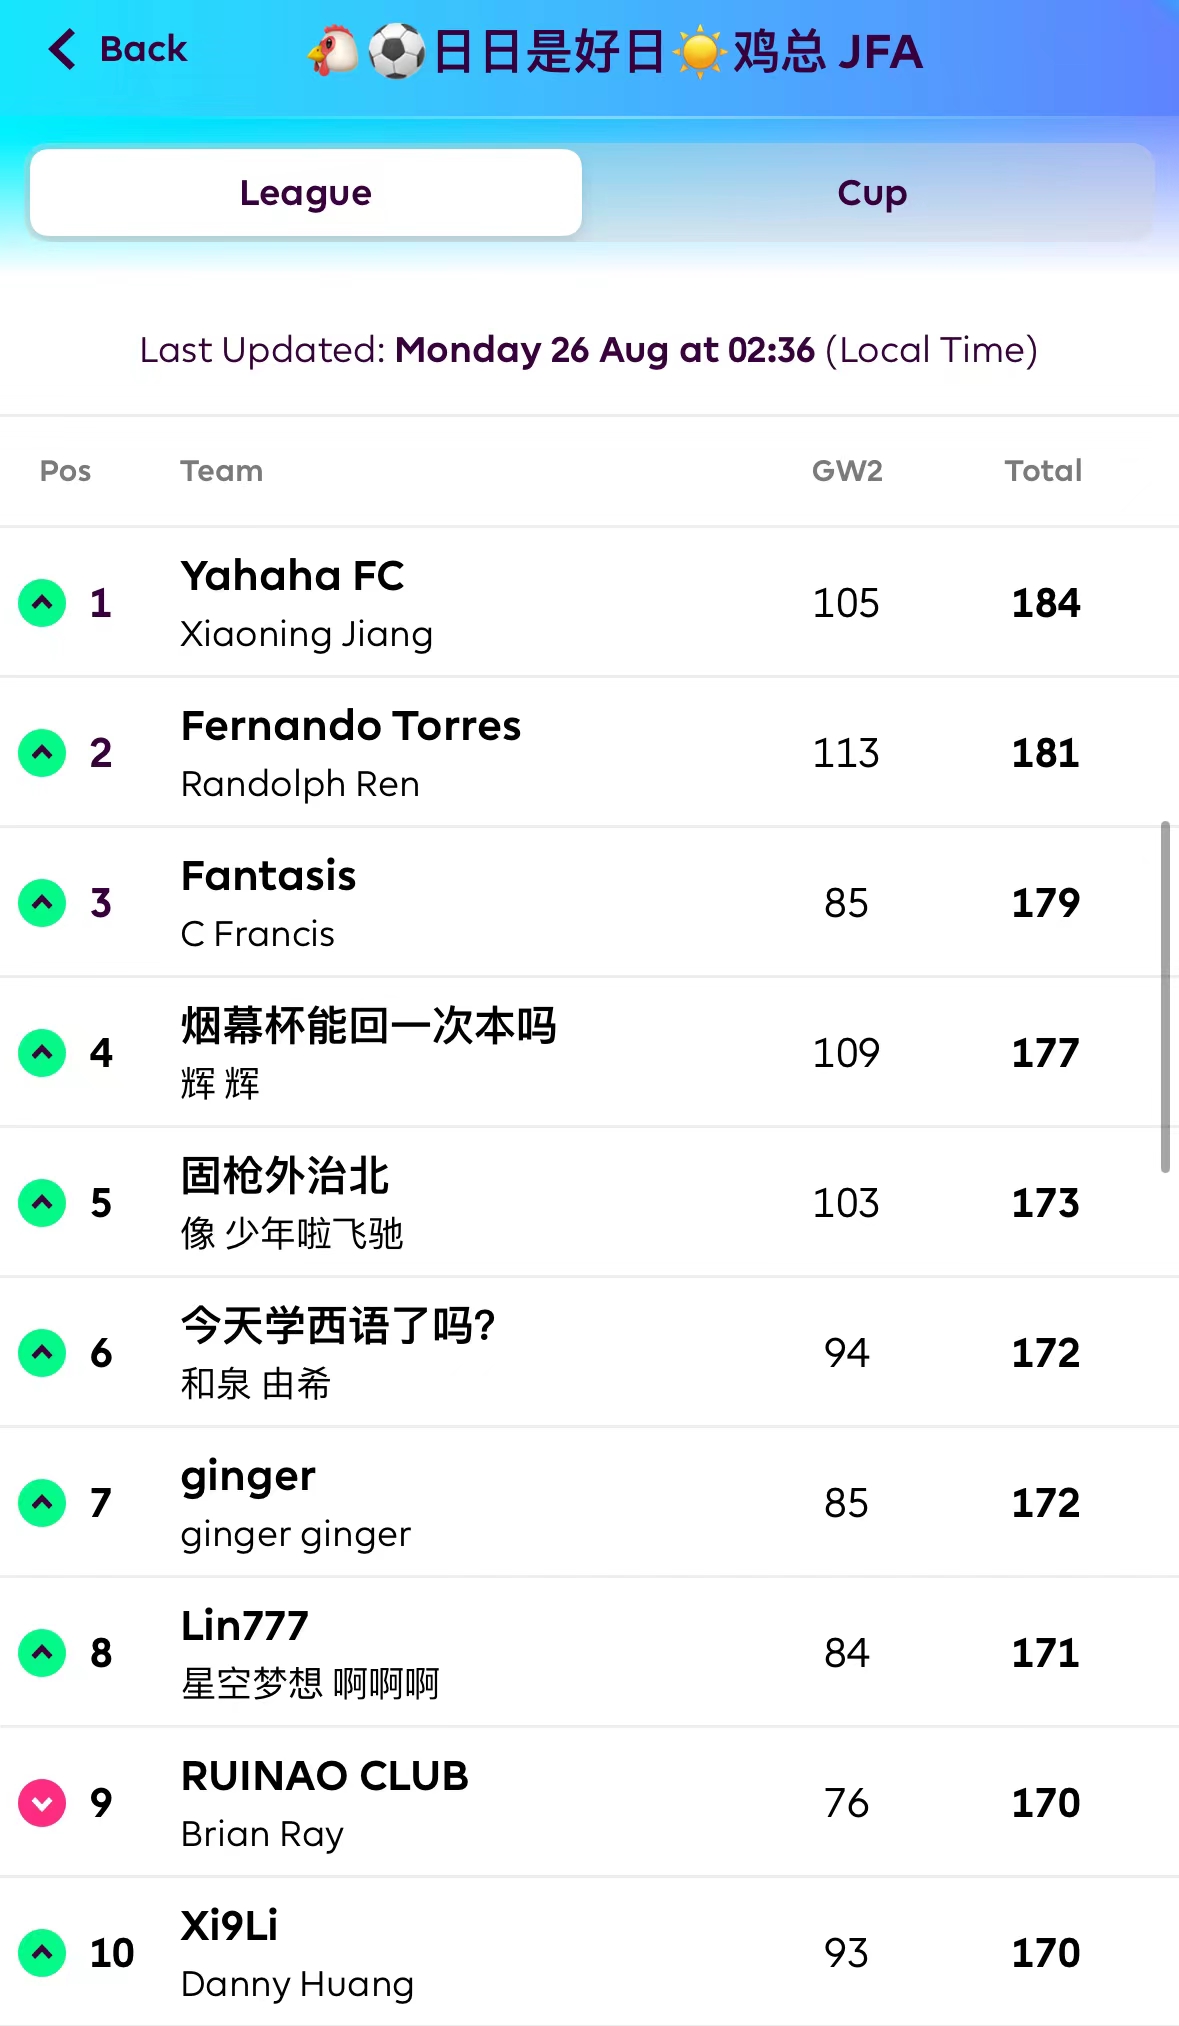Open RUINAO CLUB team by Brian Ray

click(324, 1777)
